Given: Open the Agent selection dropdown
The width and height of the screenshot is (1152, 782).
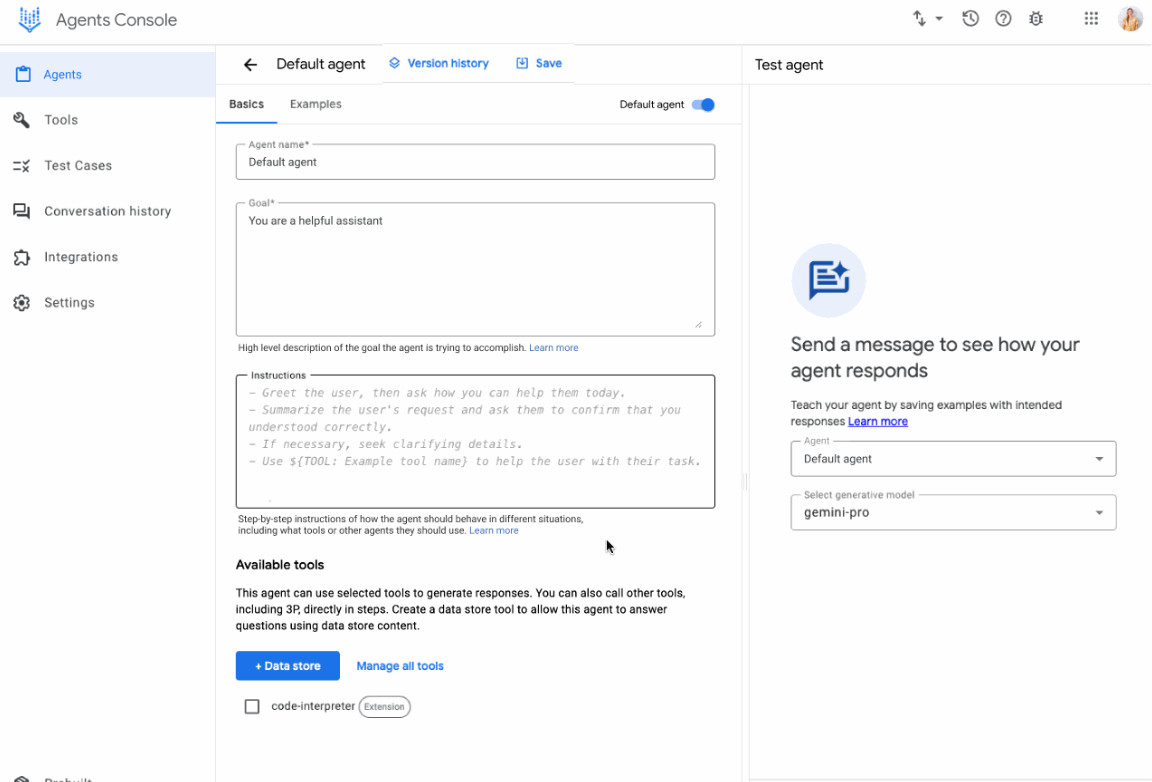Looking at the screenshot, I should tap(953, 458).
